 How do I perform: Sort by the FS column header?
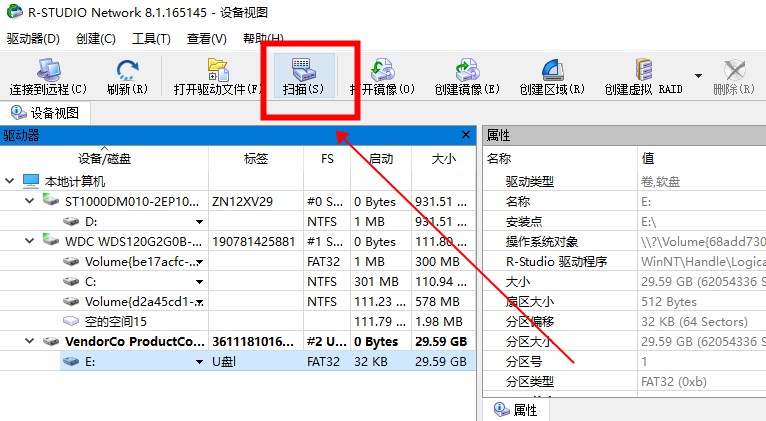click(x=327, y=159)
